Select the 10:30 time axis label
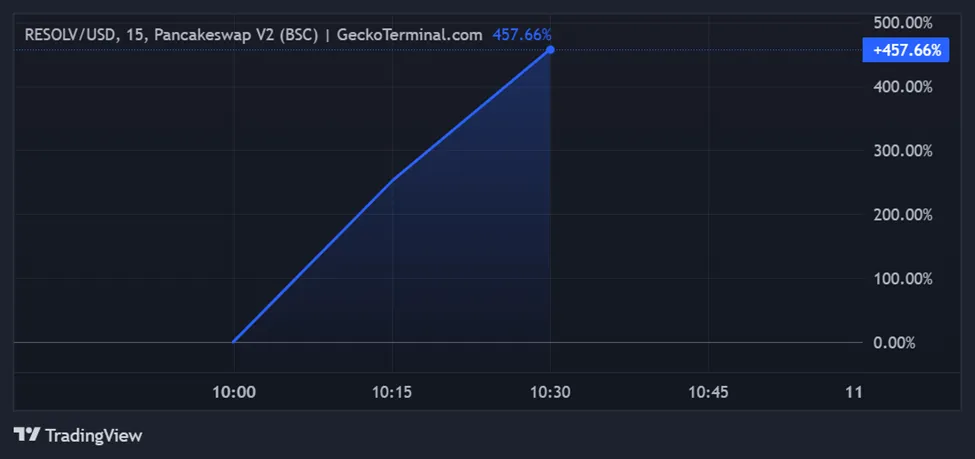 [550, 393]
